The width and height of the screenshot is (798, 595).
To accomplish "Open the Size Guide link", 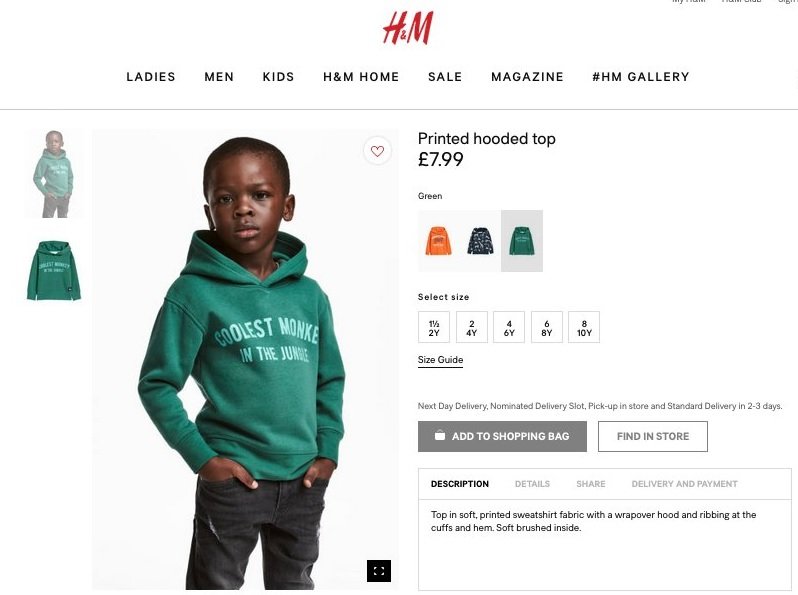I will (x=440, y=360).
